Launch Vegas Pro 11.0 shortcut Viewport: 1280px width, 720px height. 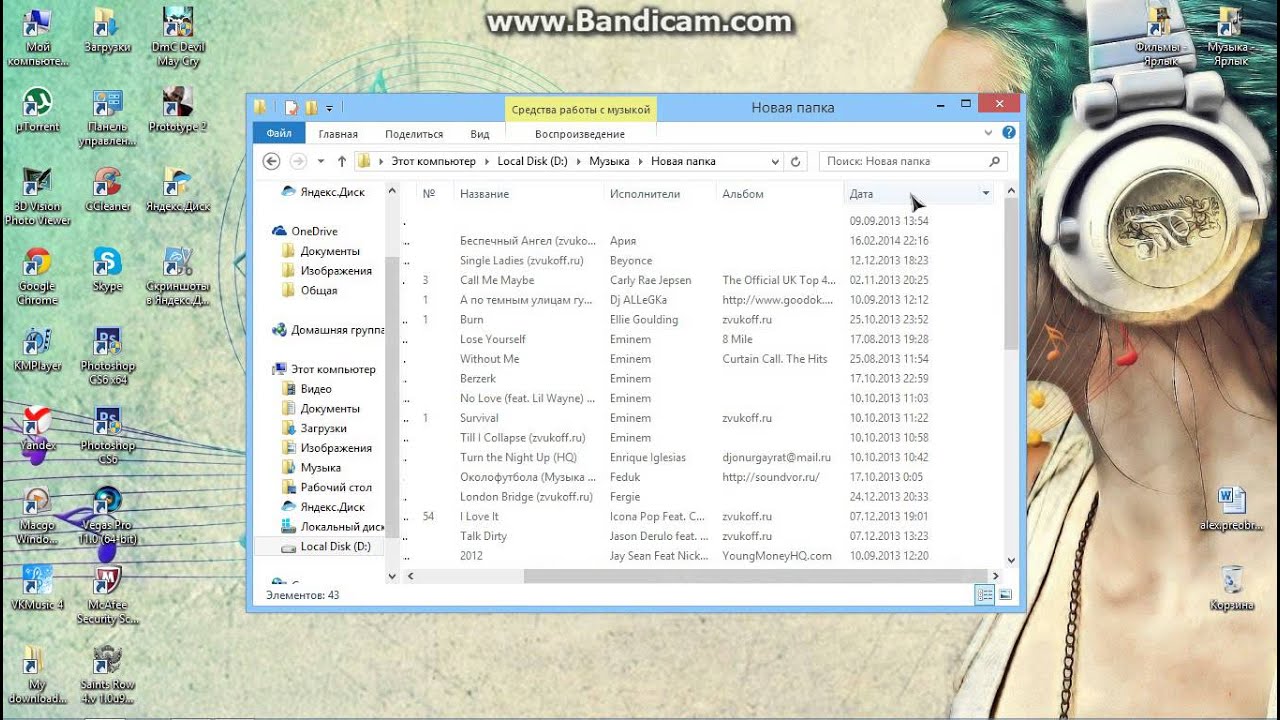tap(107, 517)
